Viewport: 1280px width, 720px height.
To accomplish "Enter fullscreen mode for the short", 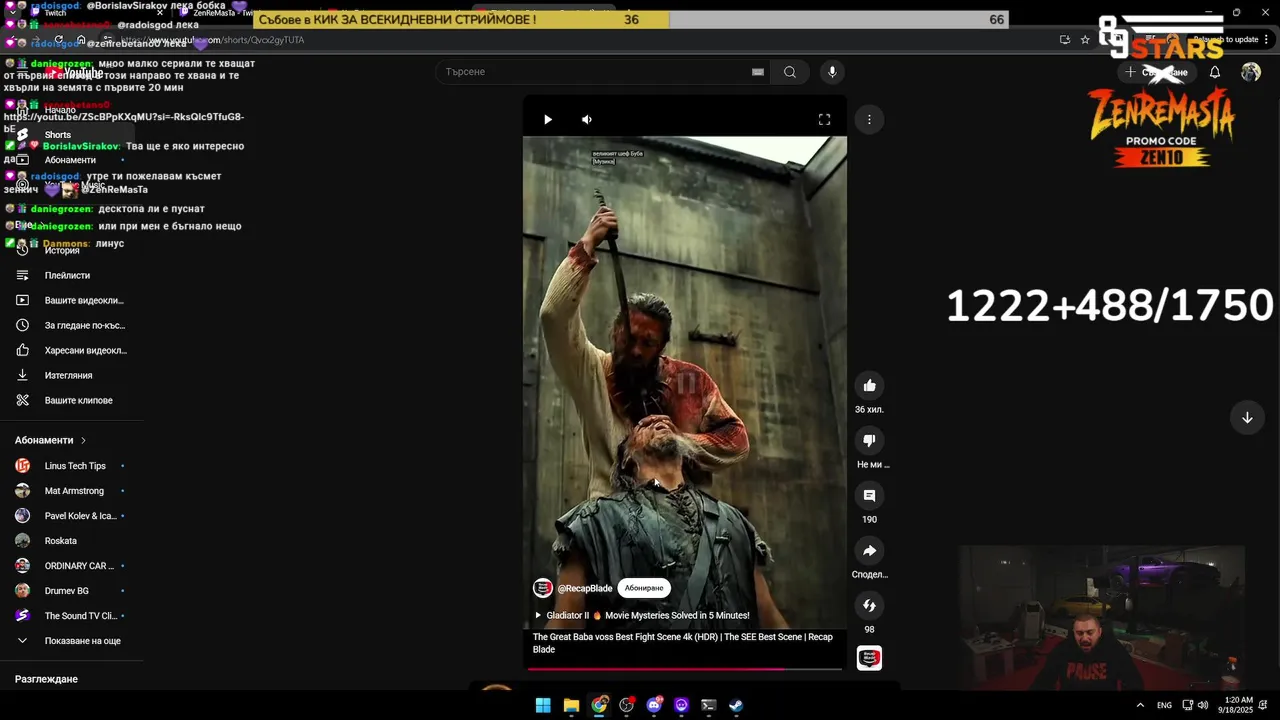I will tap(824, 119).
